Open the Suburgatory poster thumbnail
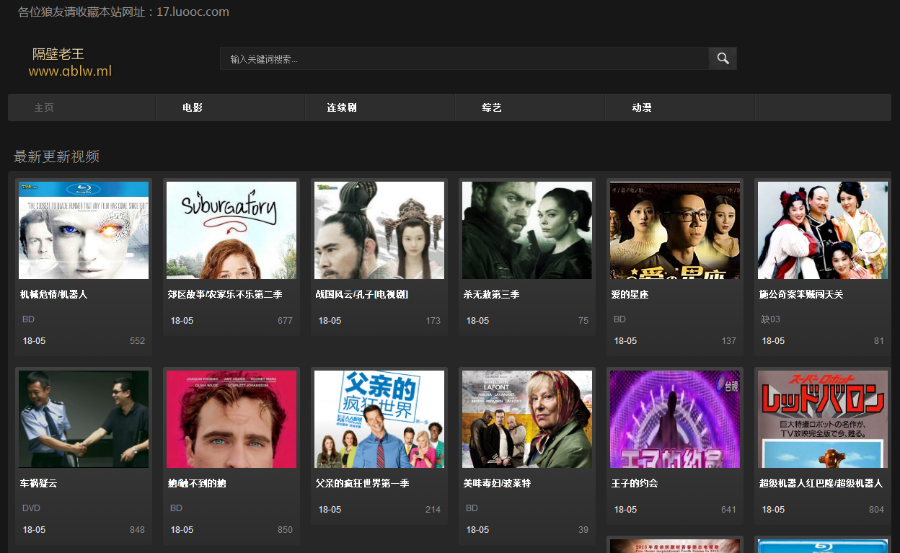 231,230
